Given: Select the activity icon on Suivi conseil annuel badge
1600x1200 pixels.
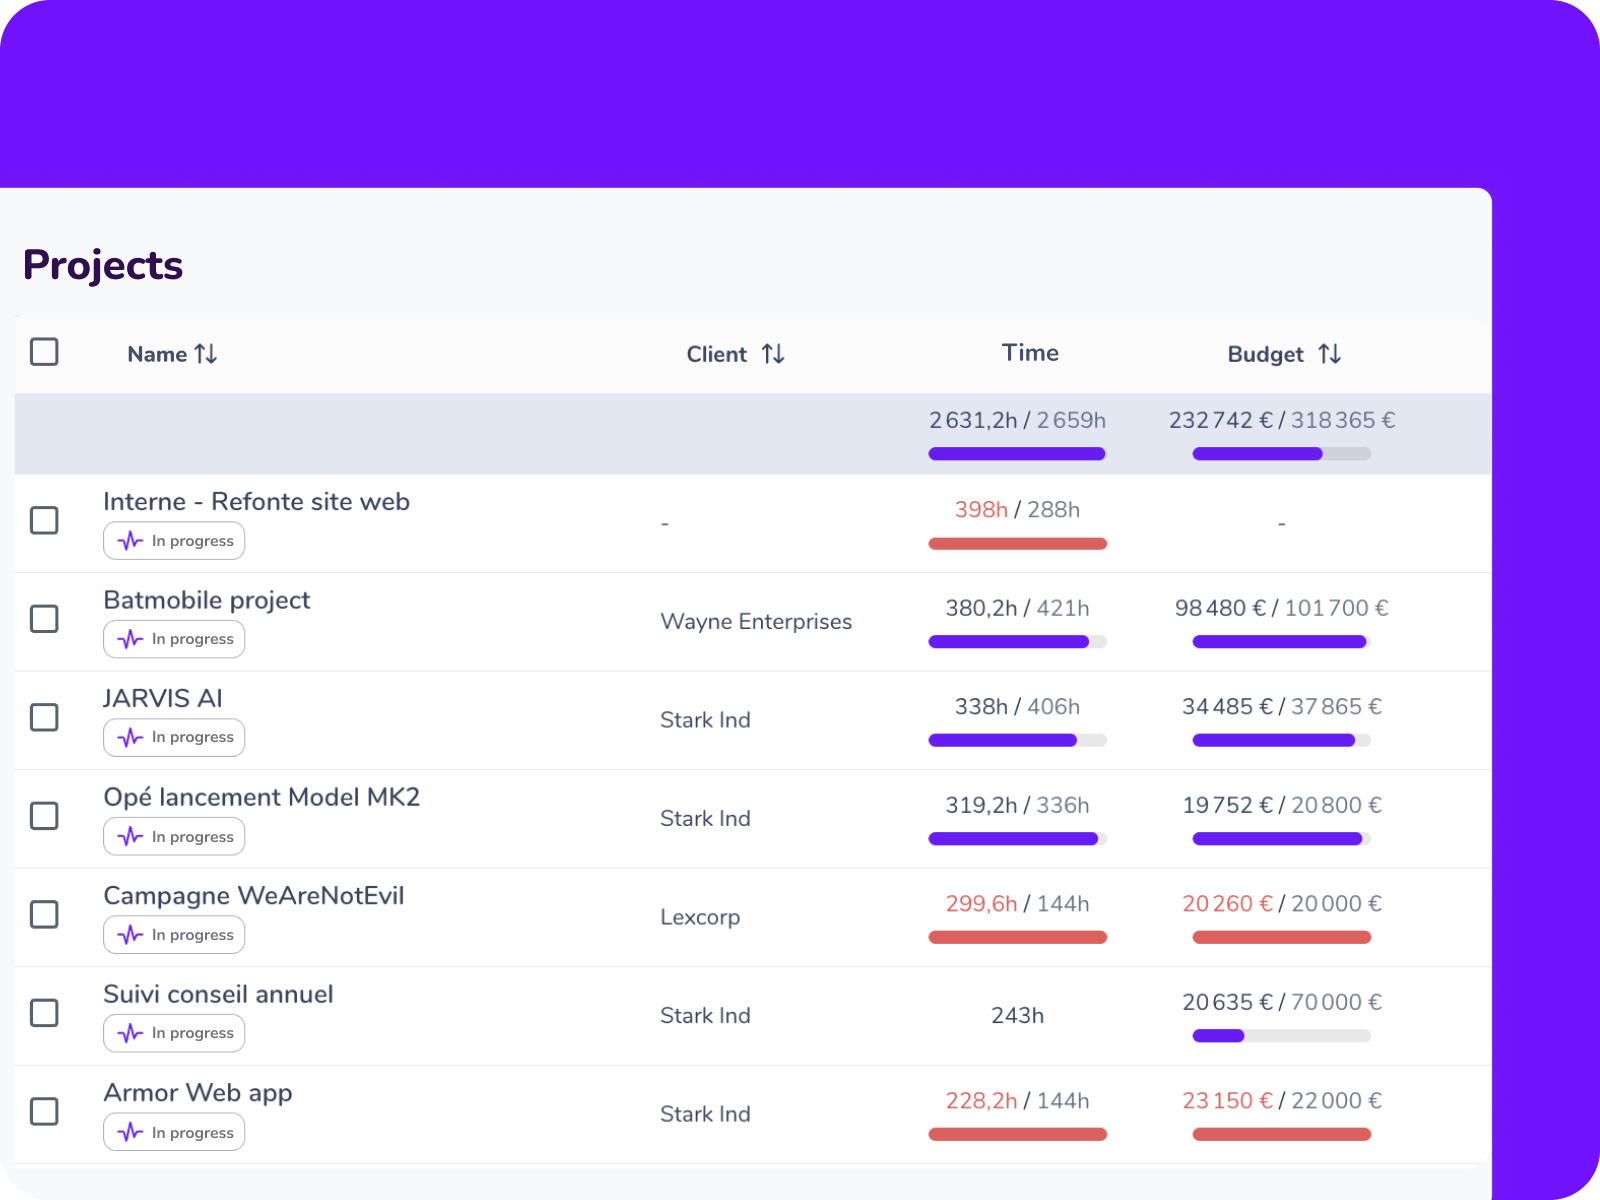Looking at the screenshot, I should [129, 1033].
